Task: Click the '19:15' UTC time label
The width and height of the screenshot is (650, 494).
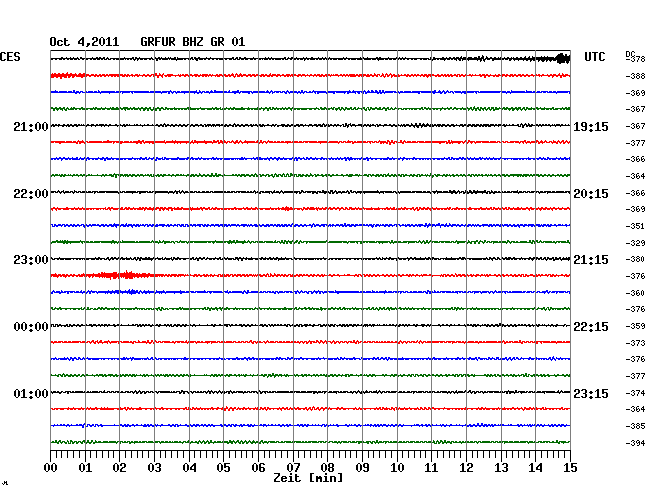Action: pos(591,127)
